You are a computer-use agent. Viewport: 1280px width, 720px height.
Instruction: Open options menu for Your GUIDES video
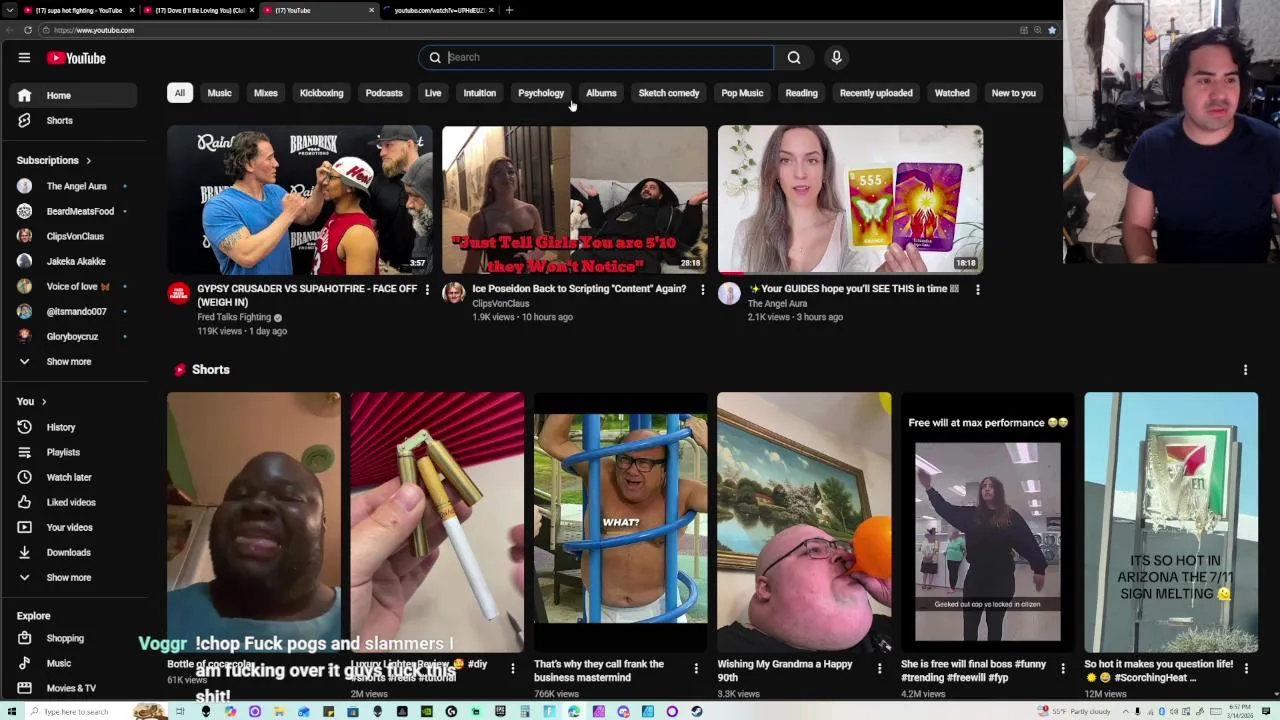(x=977, y=290)
